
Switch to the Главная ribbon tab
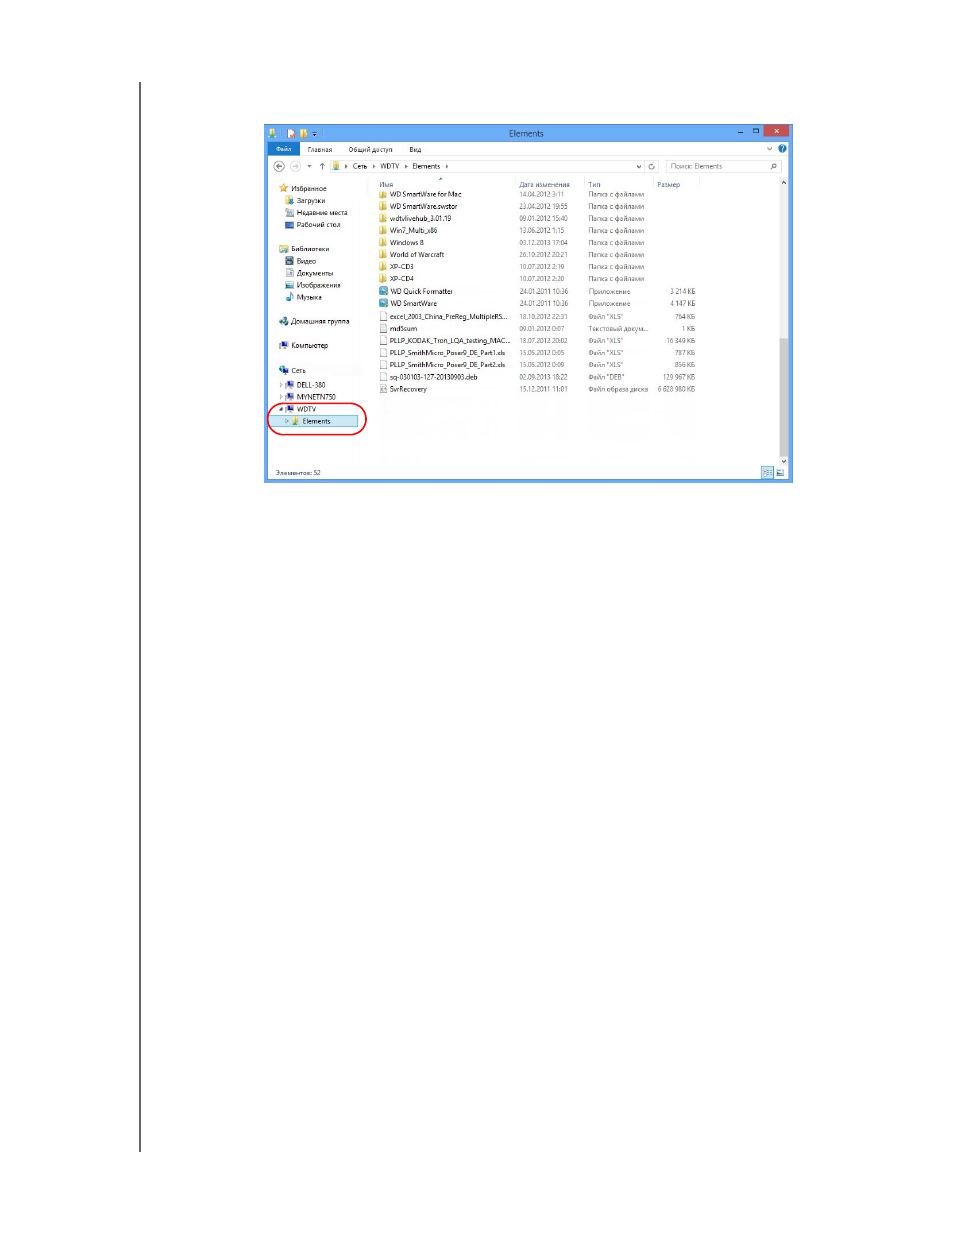[x=320, y=149]
